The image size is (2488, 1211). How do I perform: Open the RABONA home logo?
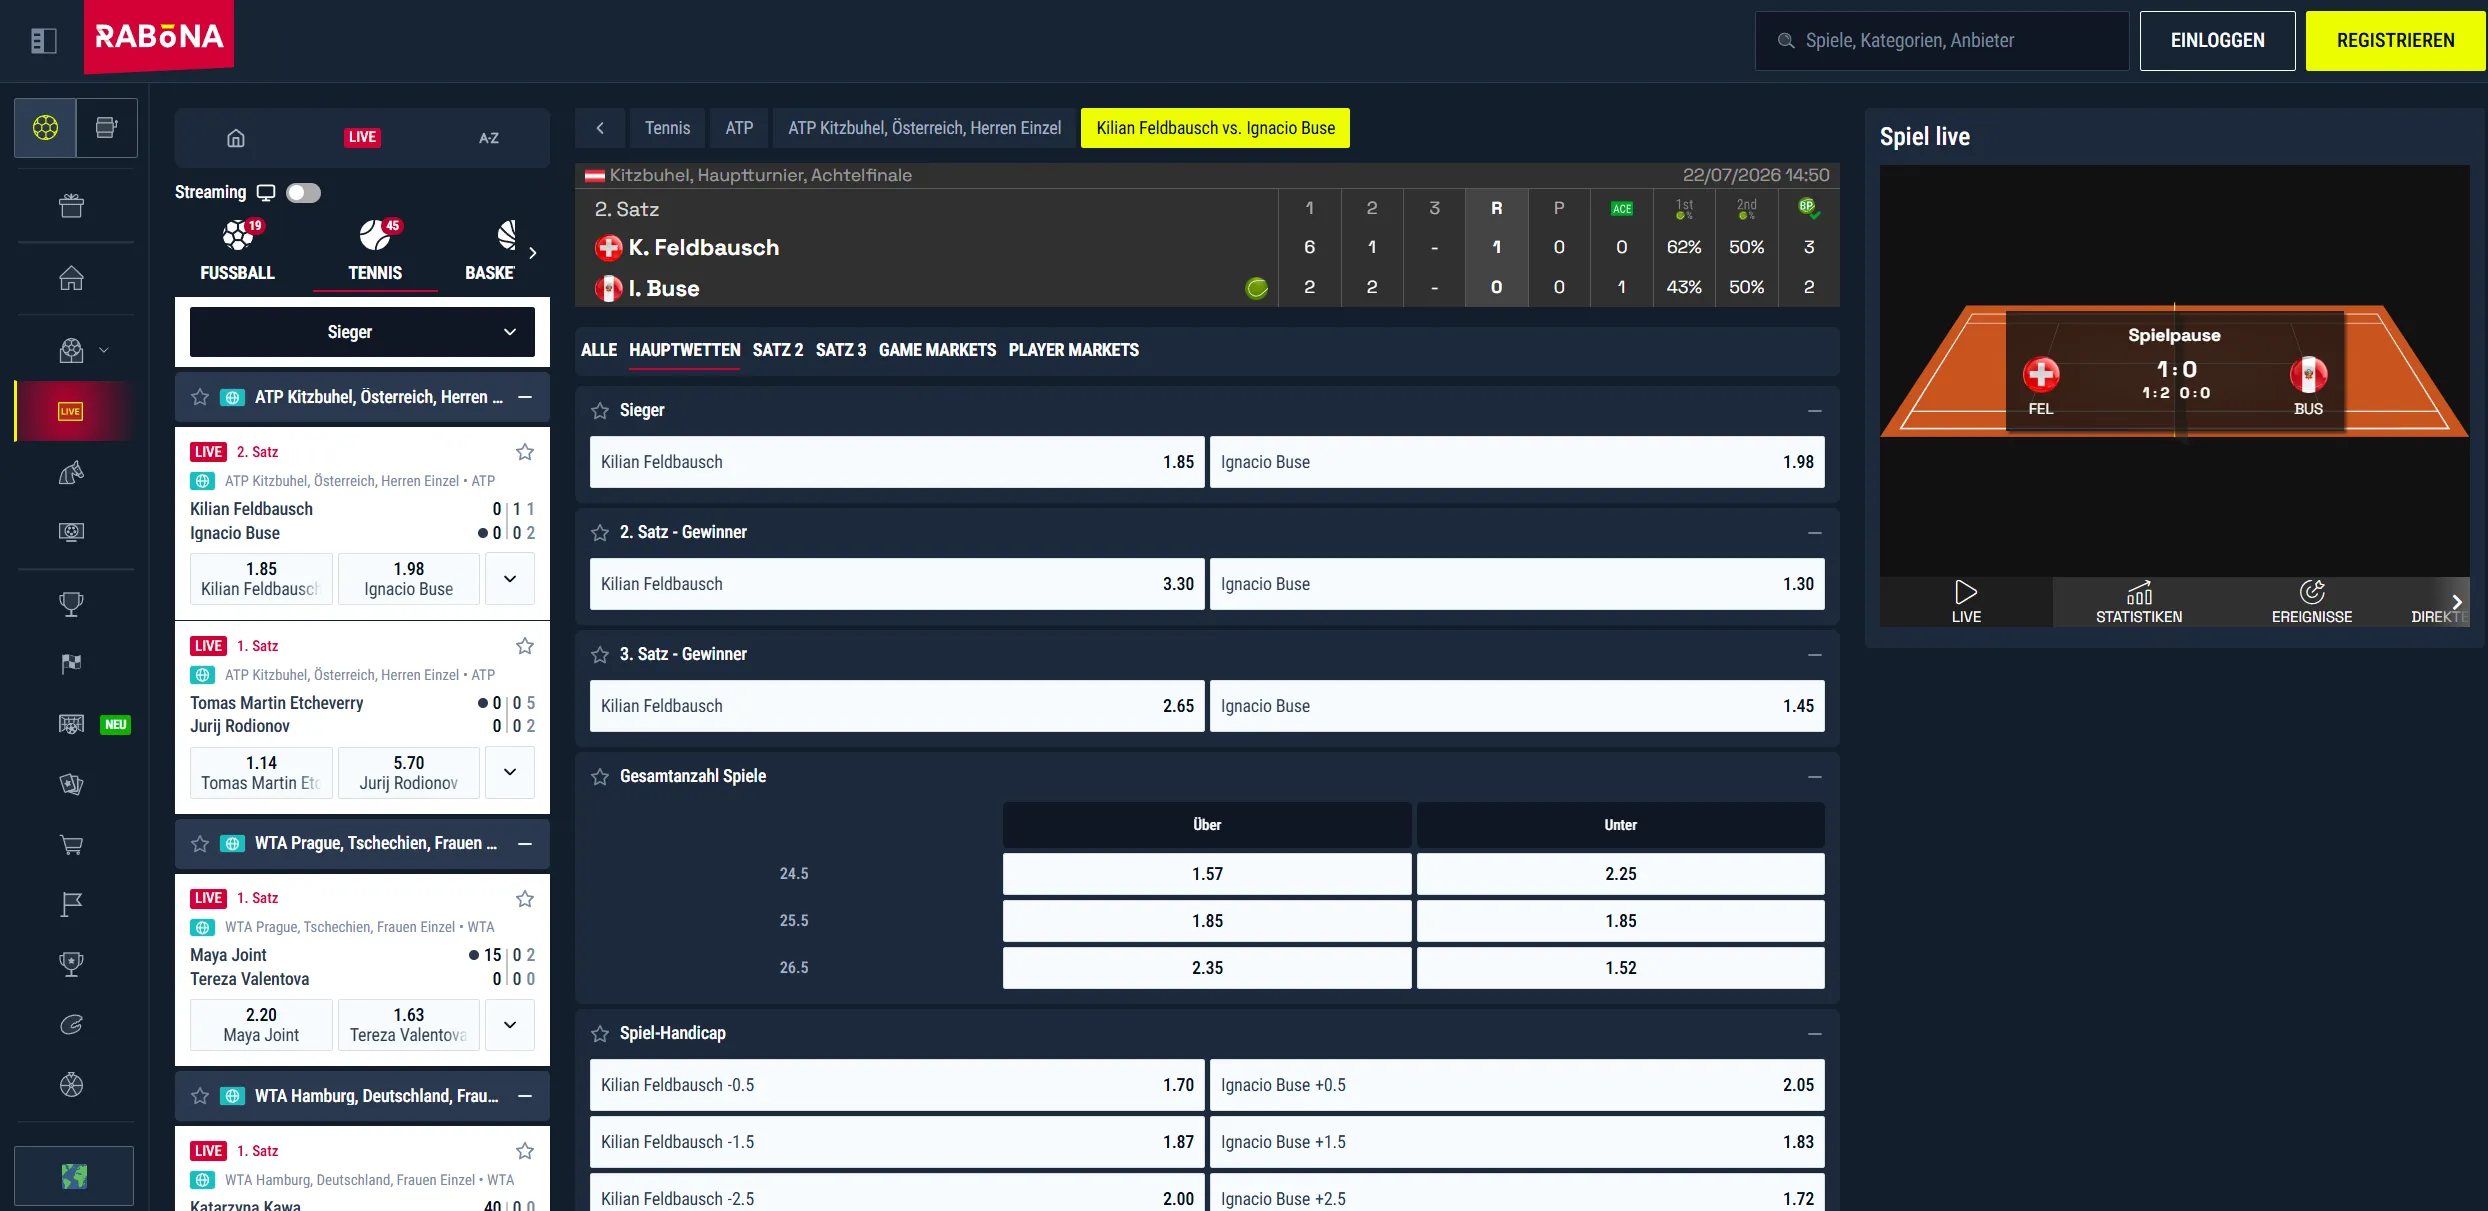[159, 37]
